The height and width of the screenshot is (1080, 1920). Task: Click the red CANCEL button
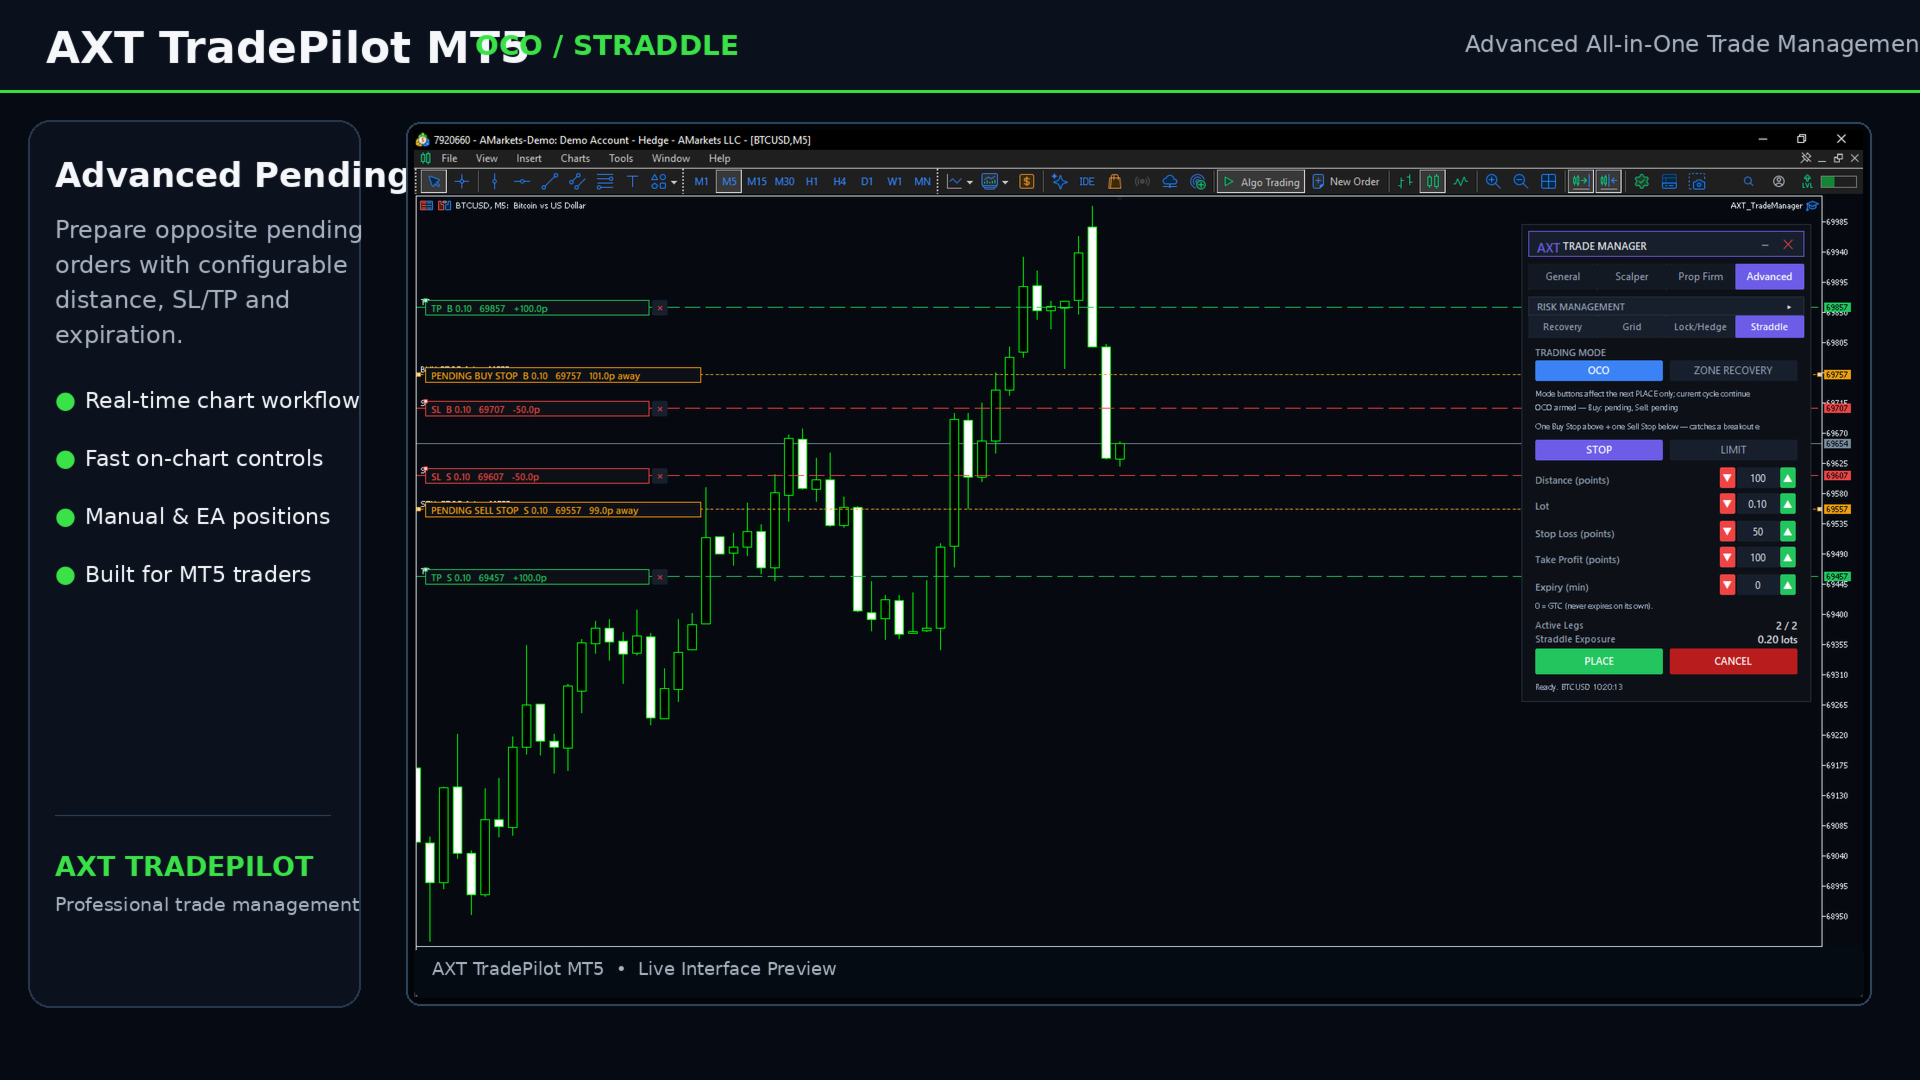(1733, 661)
